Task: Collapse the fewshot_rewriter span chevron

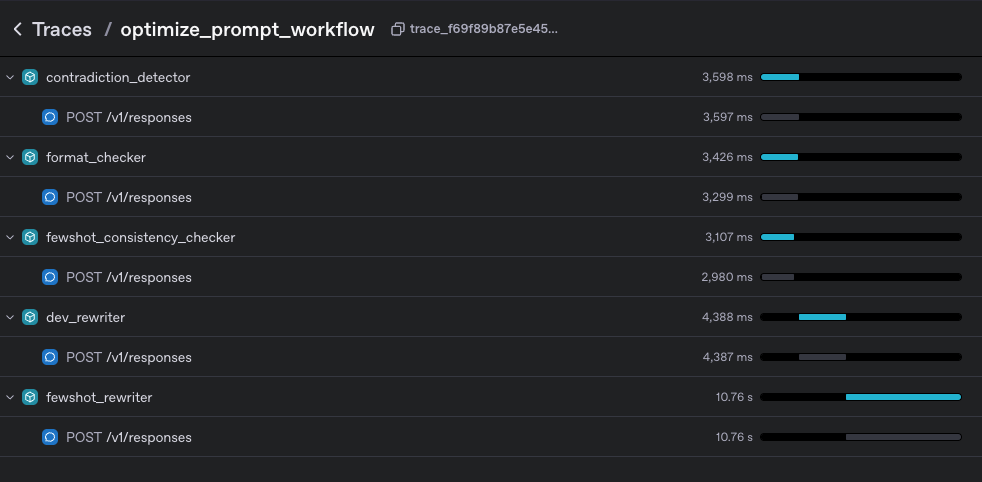Action: tap(10, 397)
